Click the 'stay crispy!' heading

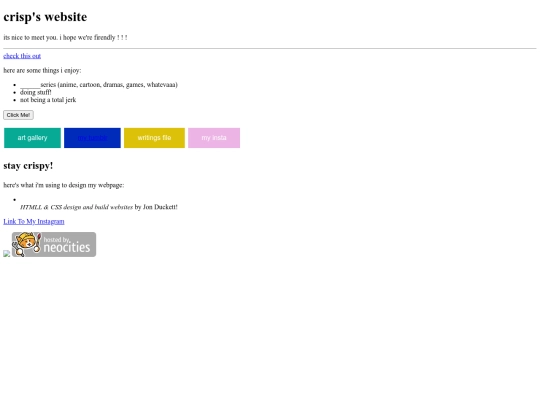point(28,166)
